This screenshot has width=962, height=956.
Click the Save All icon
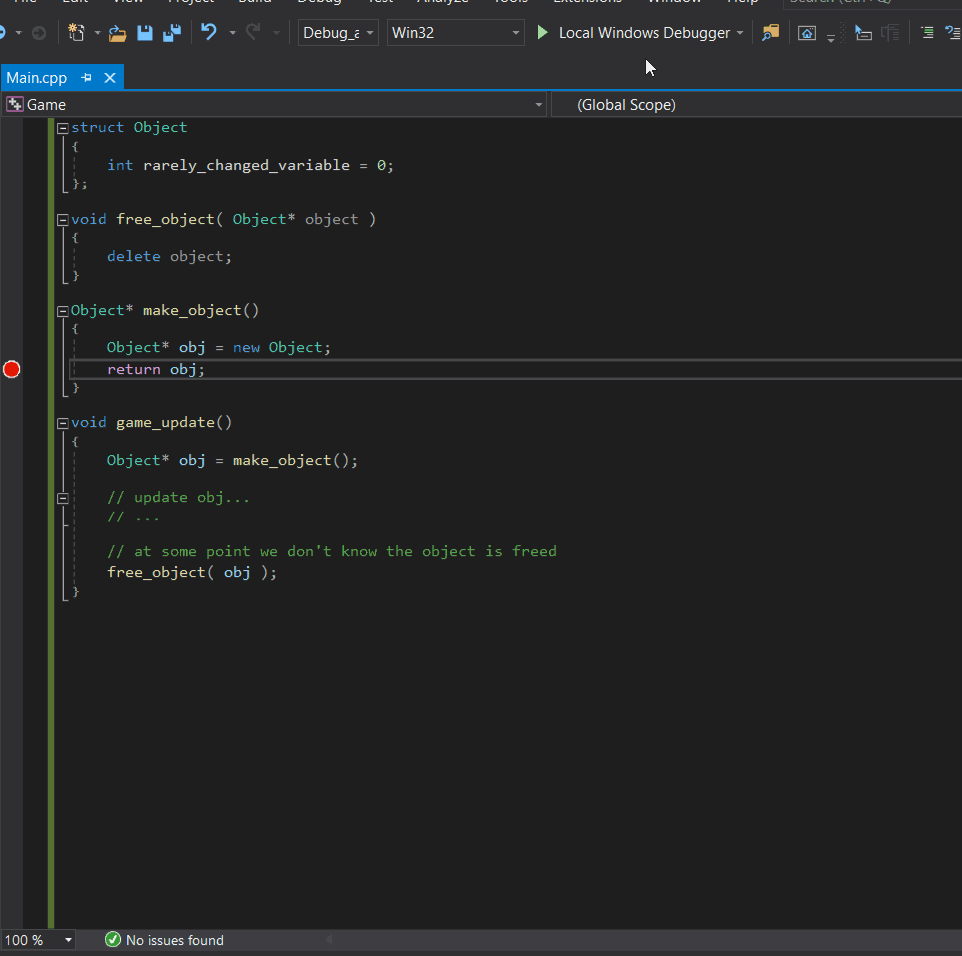(x=172, y=33)
